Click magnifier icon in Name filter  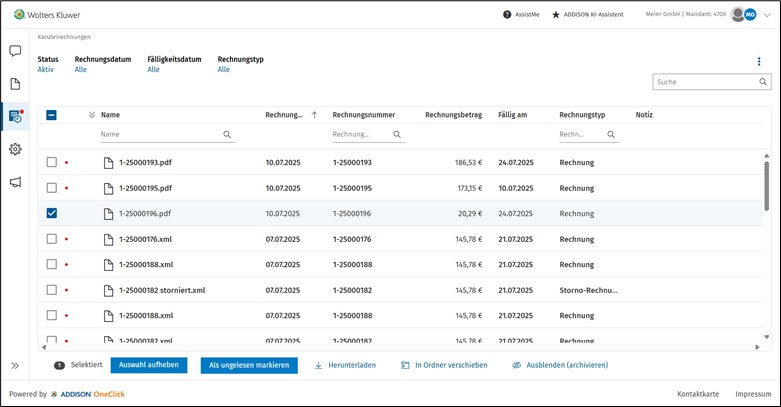click(227, 135)
